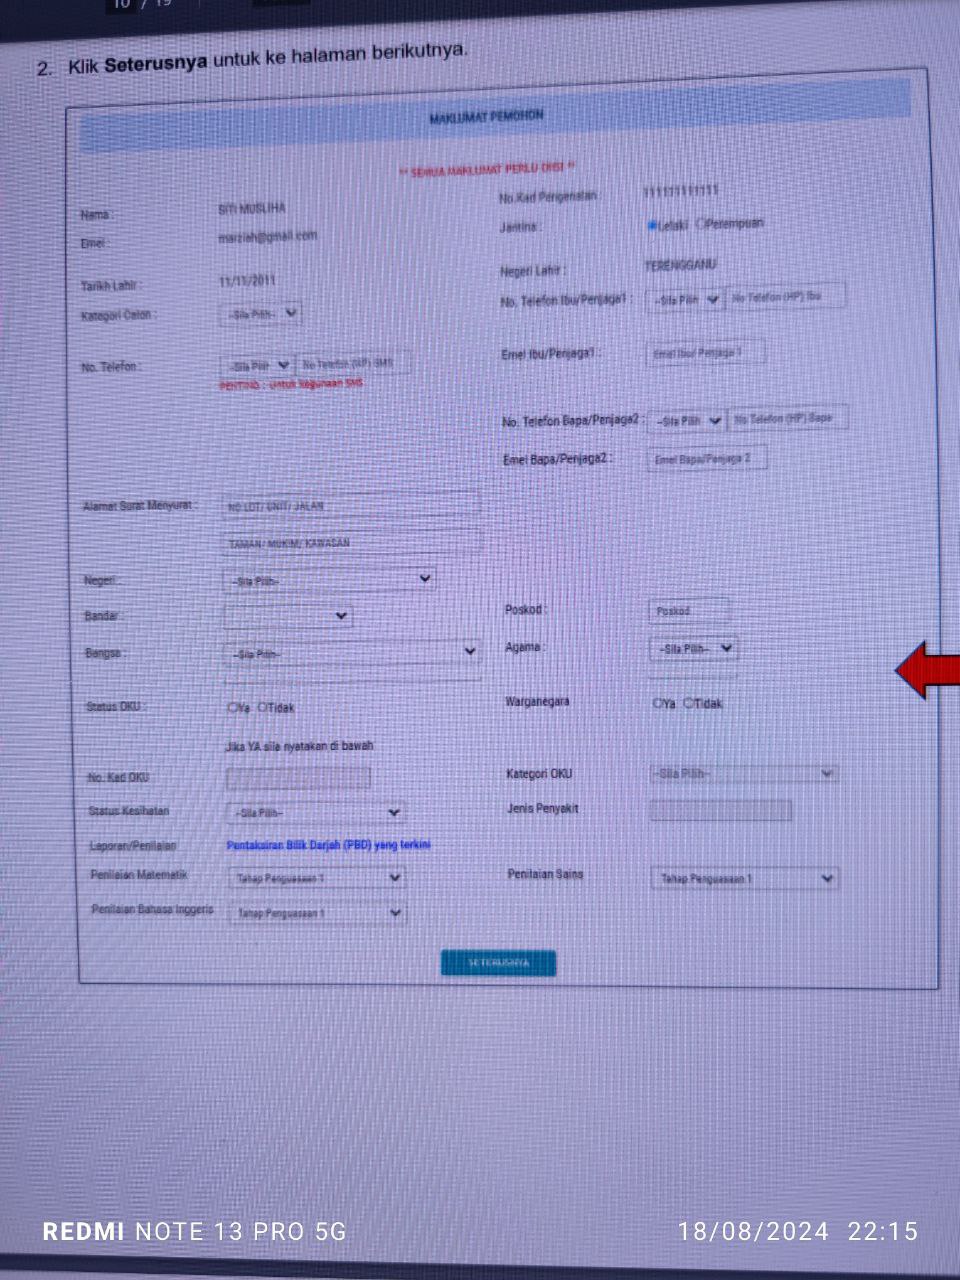
Task: Click the first Alamat Surat Menyurat address line
Action: [350, 507]
